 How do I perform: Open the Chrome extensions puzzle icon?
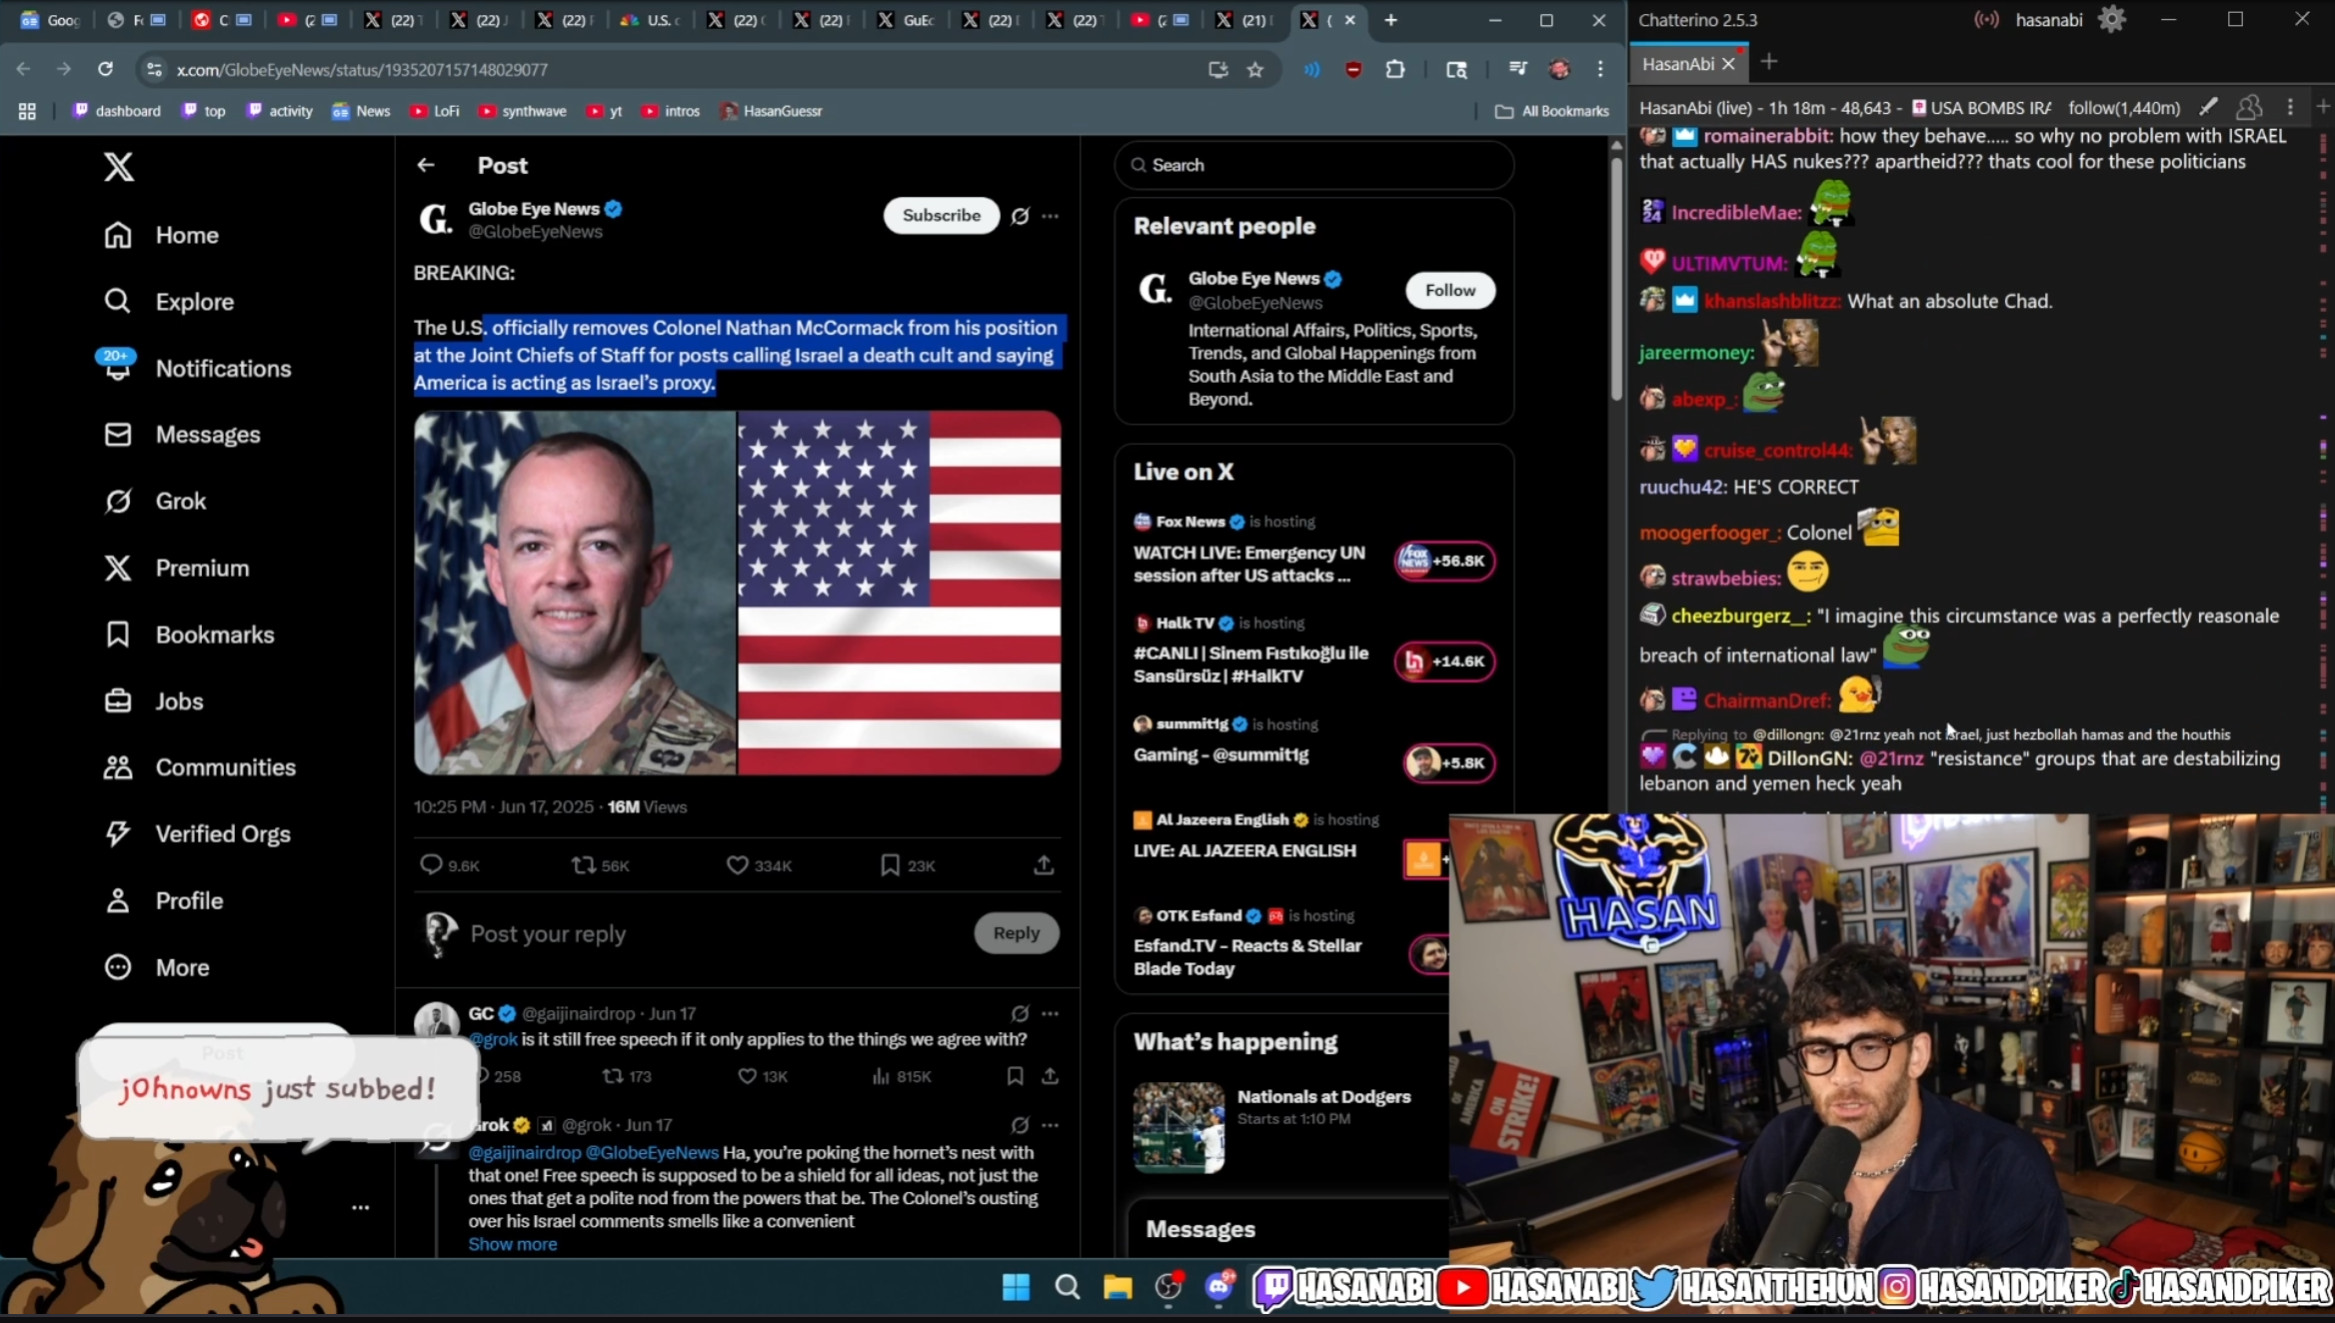pos(1395,69)
